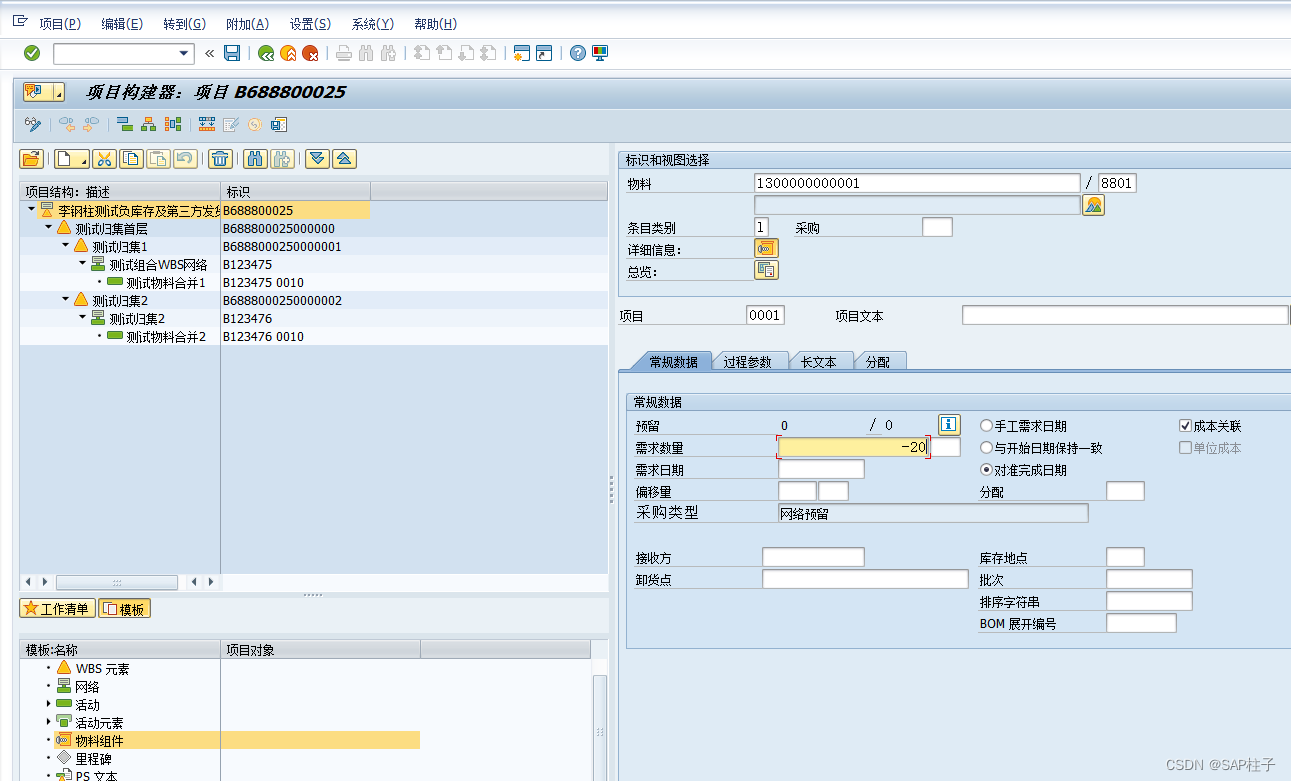
Task: Open dropdown arrow next to Create icon
Action: pos(84,159)
